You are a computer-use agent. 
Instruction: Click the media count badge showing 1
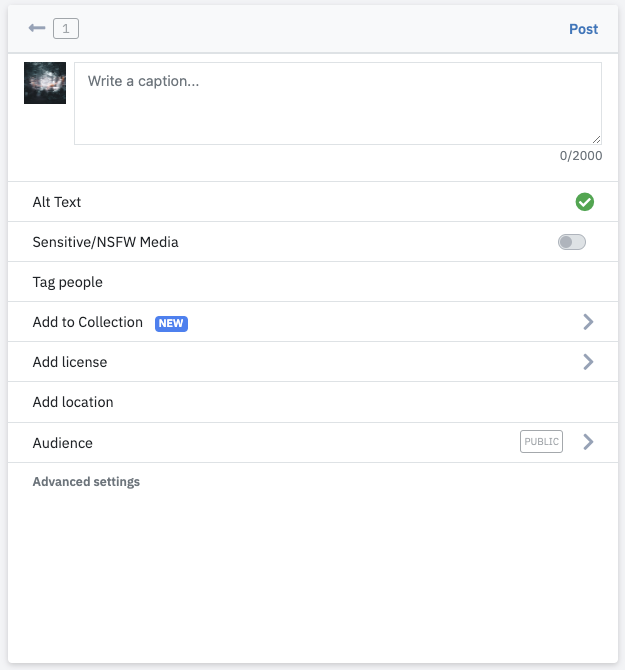[x=66, y=29]
